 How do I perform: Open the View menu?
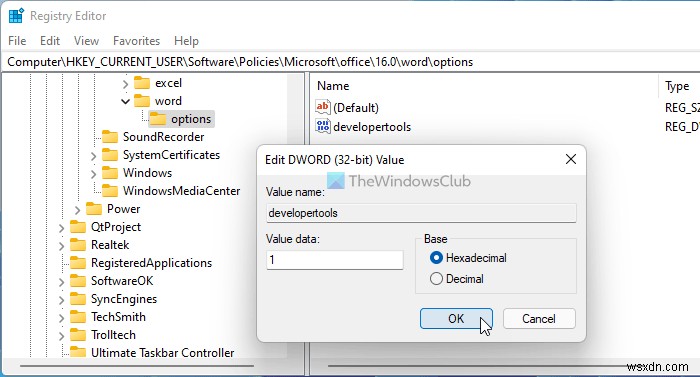[86, 41]
